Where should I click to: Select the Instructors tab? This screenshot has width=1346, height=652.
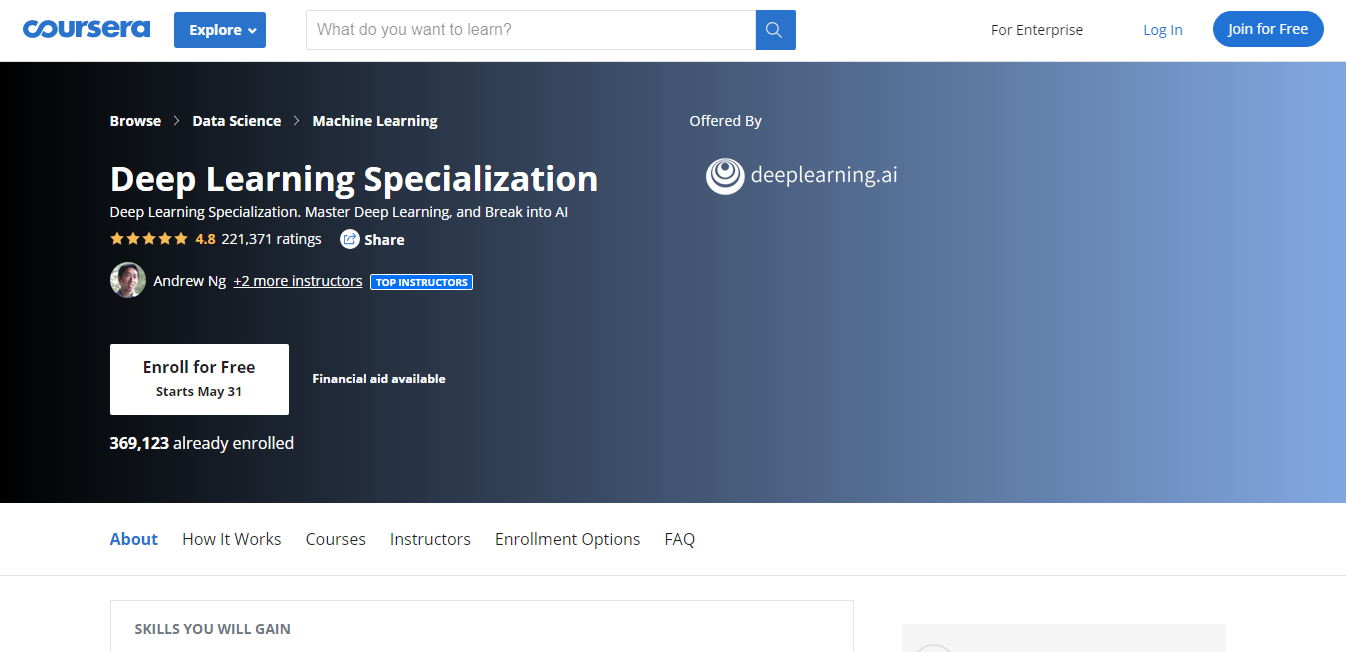(x=430, y=539)
